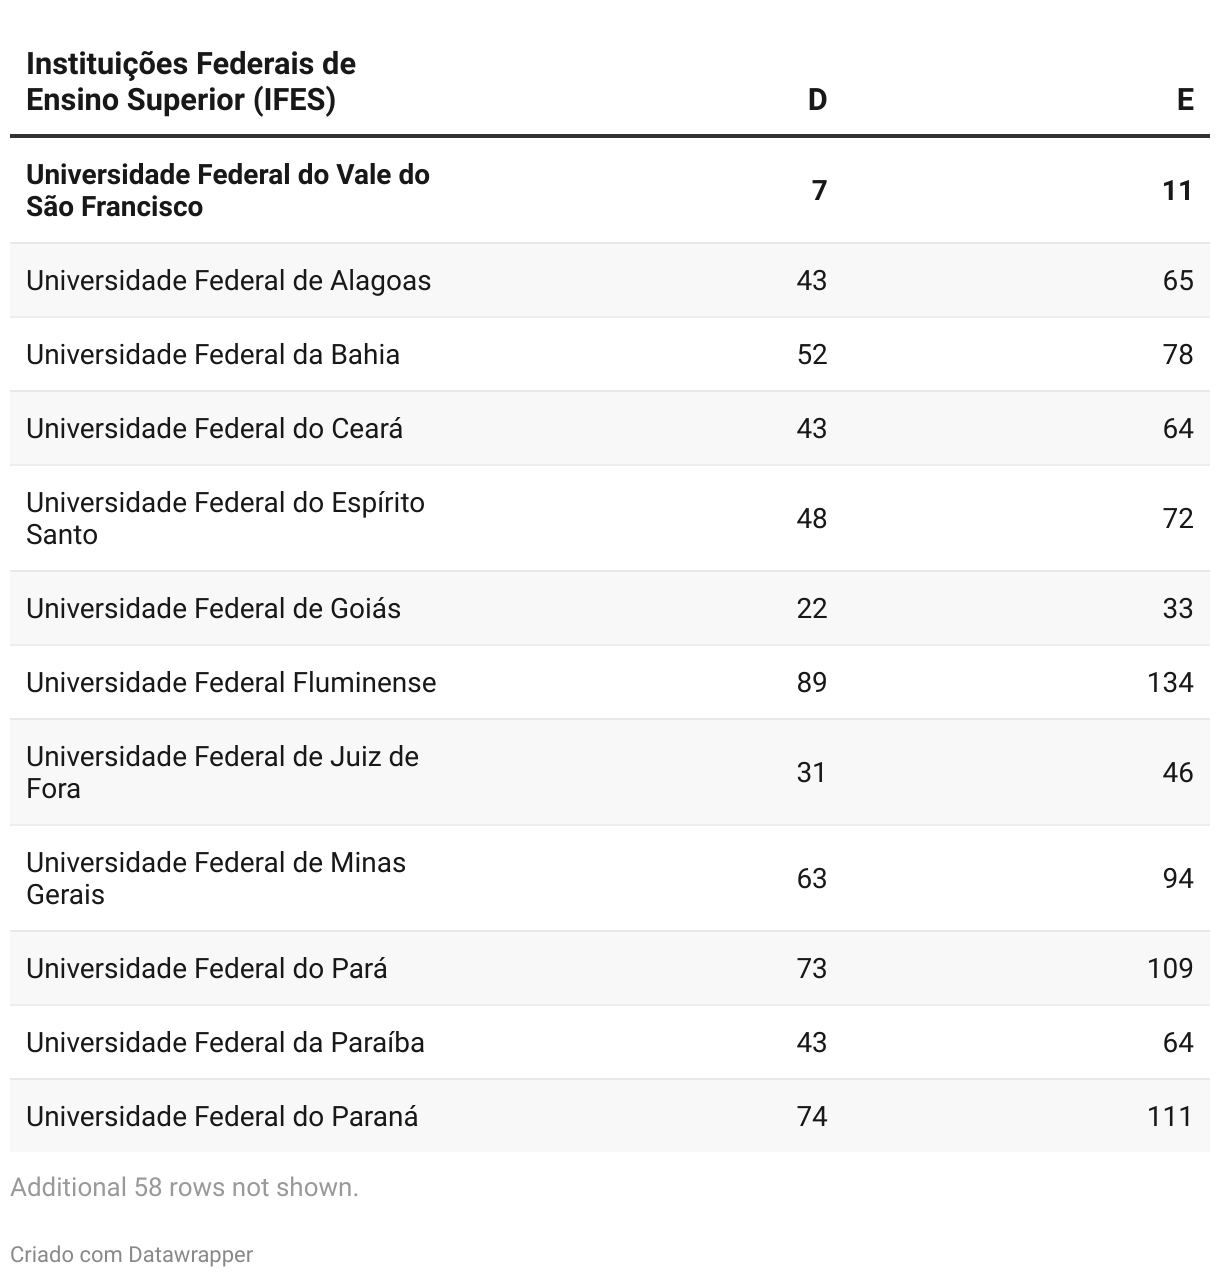Screen dimensions: 1220x1278
Task: Click the Universidade Federal de Goiás name
Action: pyautogui.click(x=214, y=608)
